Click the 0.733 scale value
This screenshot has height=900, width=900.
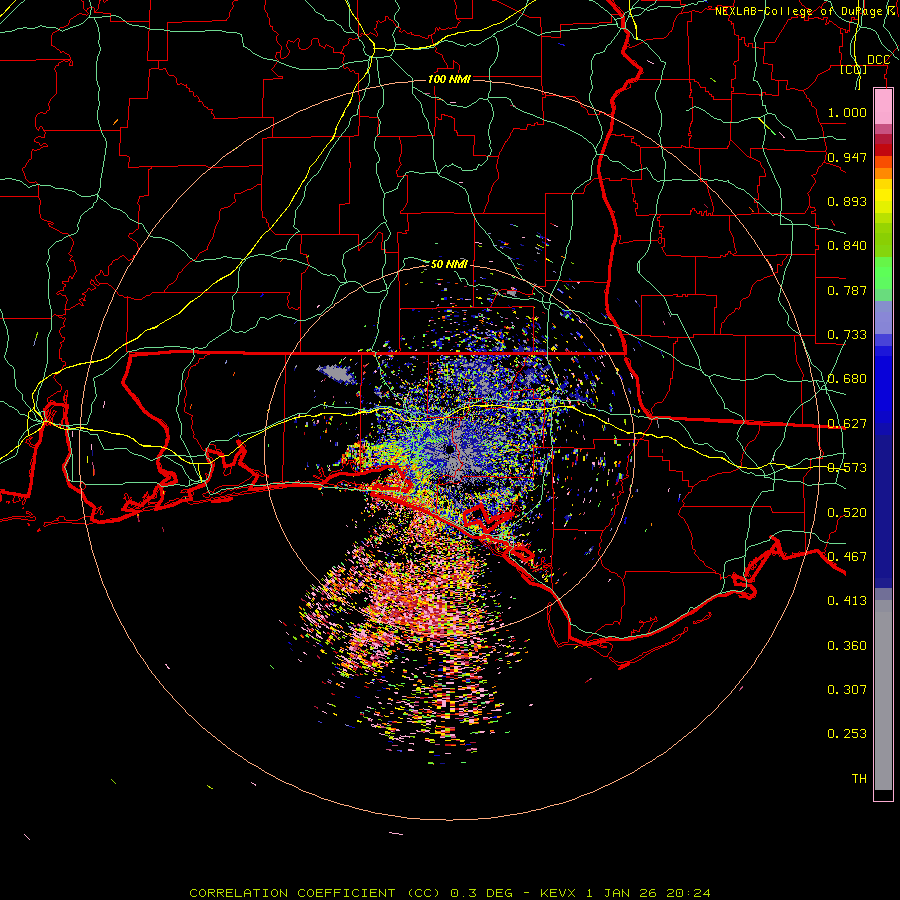[847, 335]
